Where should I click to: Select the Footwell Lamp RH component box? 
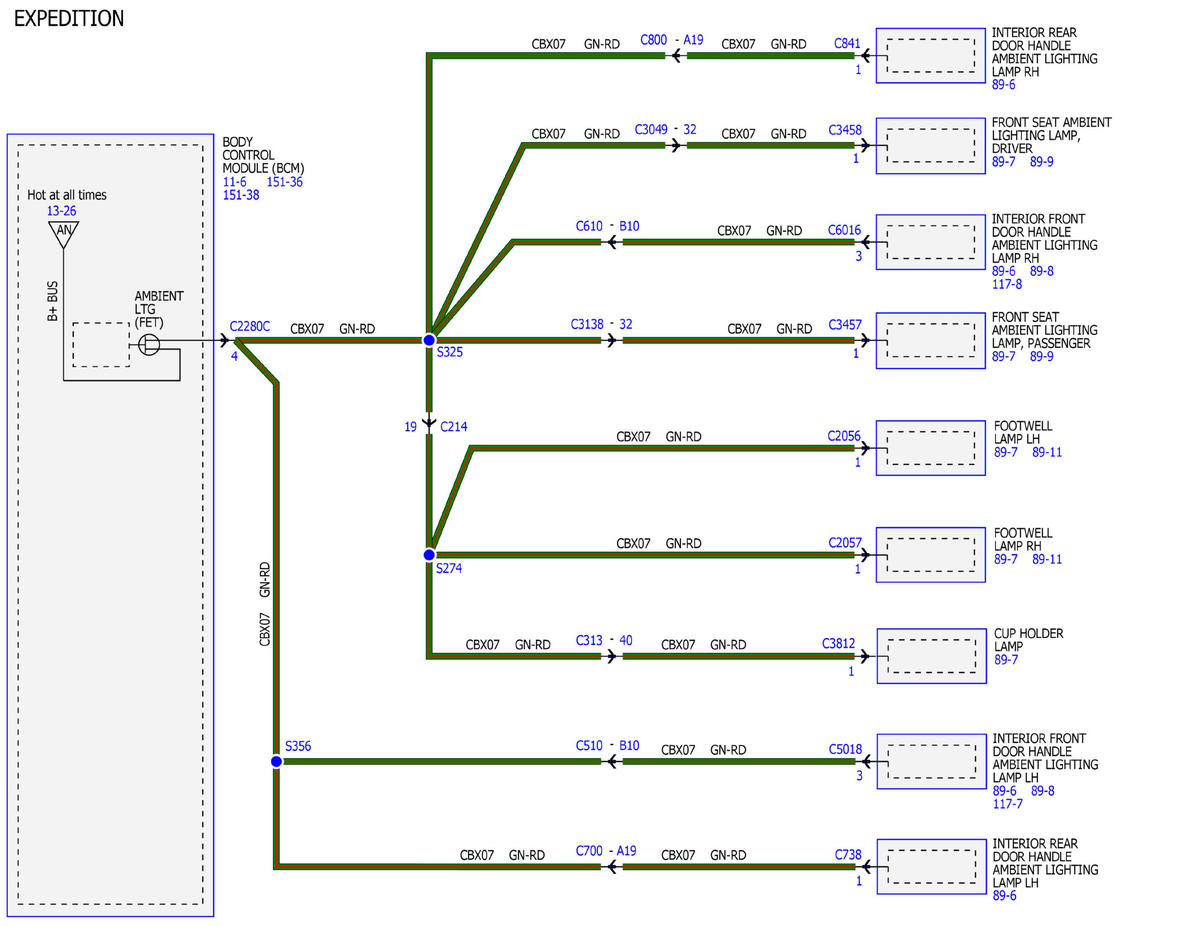(931, 555)
